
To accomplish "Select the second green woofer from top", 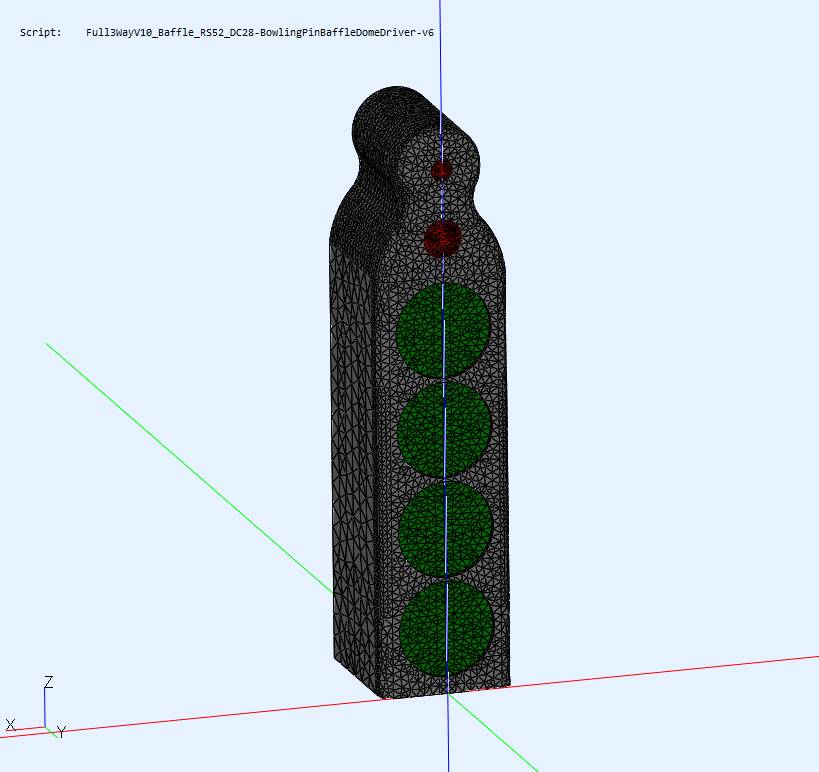I will 444,429.
